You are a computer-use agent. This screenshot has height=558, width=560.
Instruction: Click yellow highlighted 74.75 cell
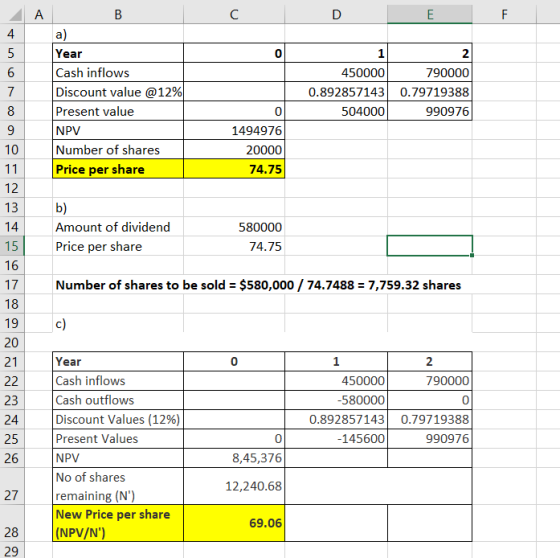point(234,169)
